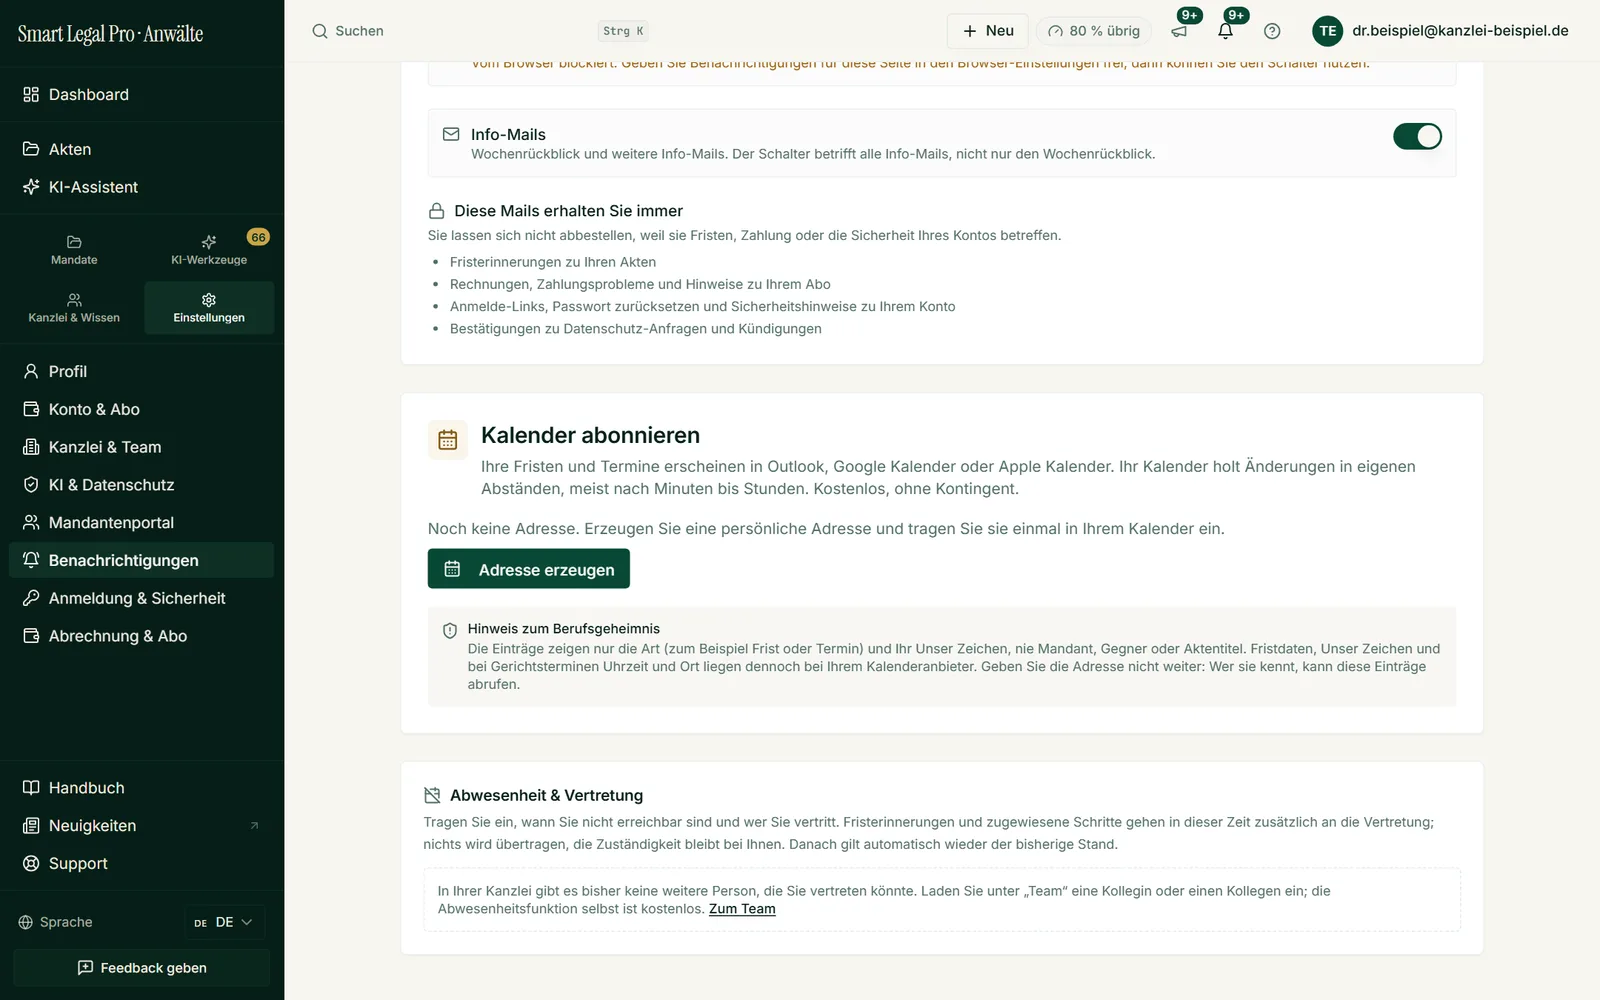Screen dimensions: 1600x1000
Task: Switch to the Kanzlei & Wissen tab
Action: click(x=74, y=308)
